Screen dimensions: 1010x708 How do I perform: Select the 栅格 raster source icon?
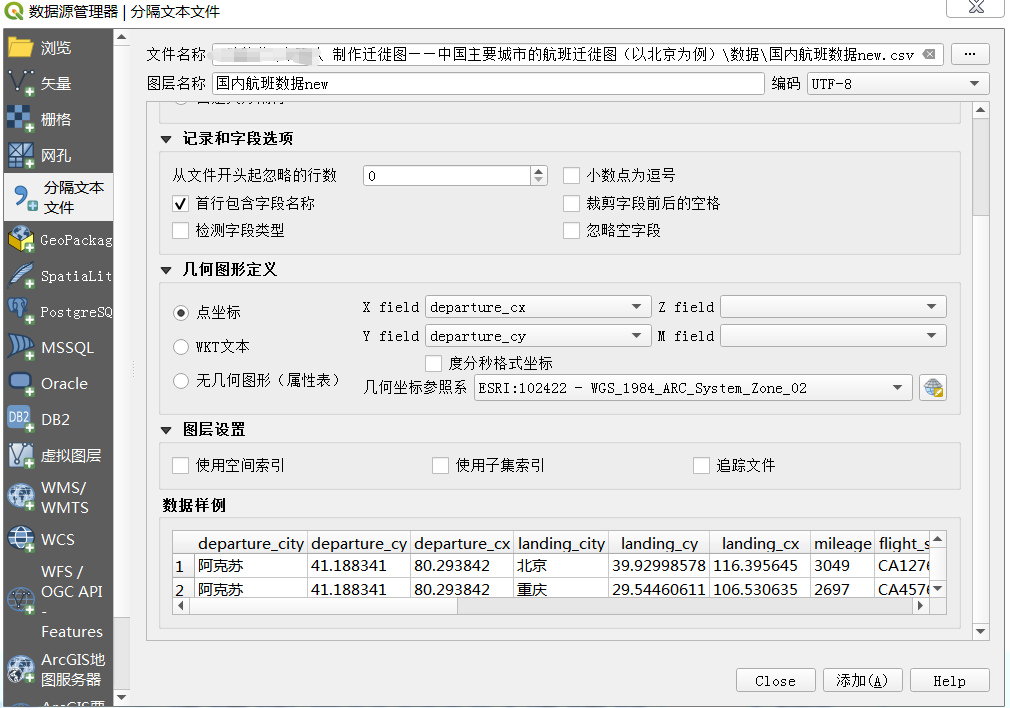coord(21,120)
